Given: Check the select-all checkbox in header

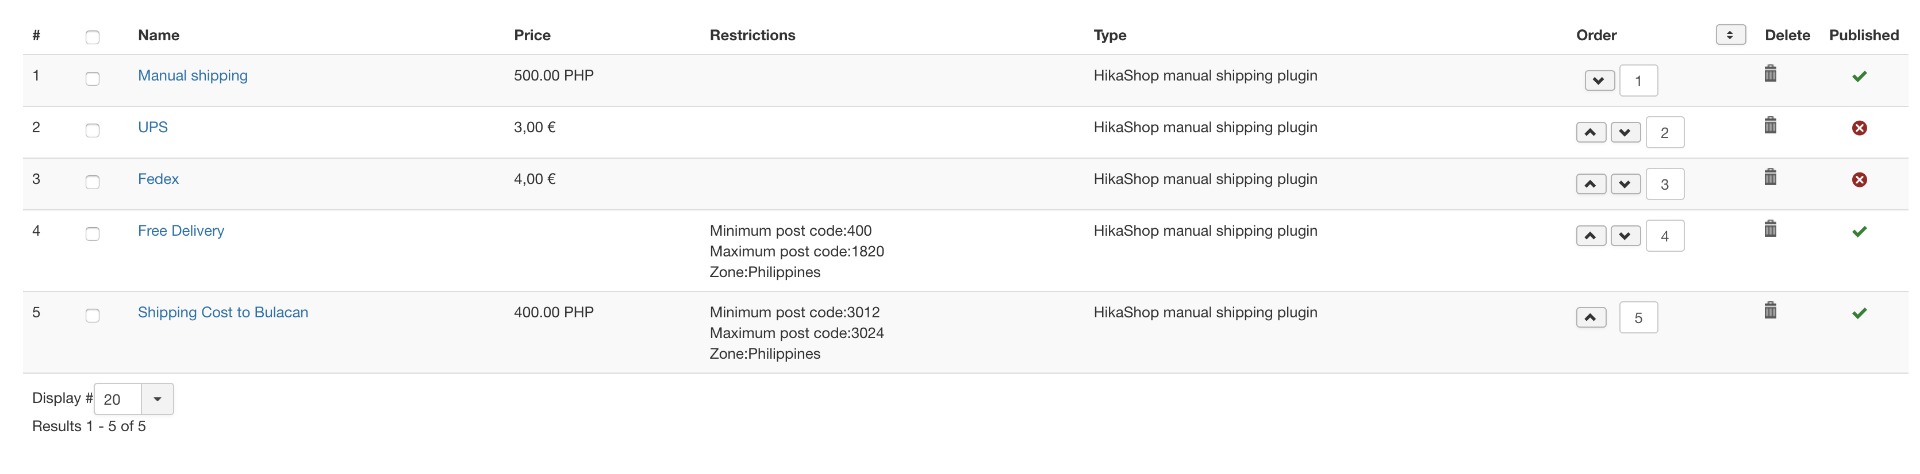Looking at the screenshot, I should pos(93,37).
